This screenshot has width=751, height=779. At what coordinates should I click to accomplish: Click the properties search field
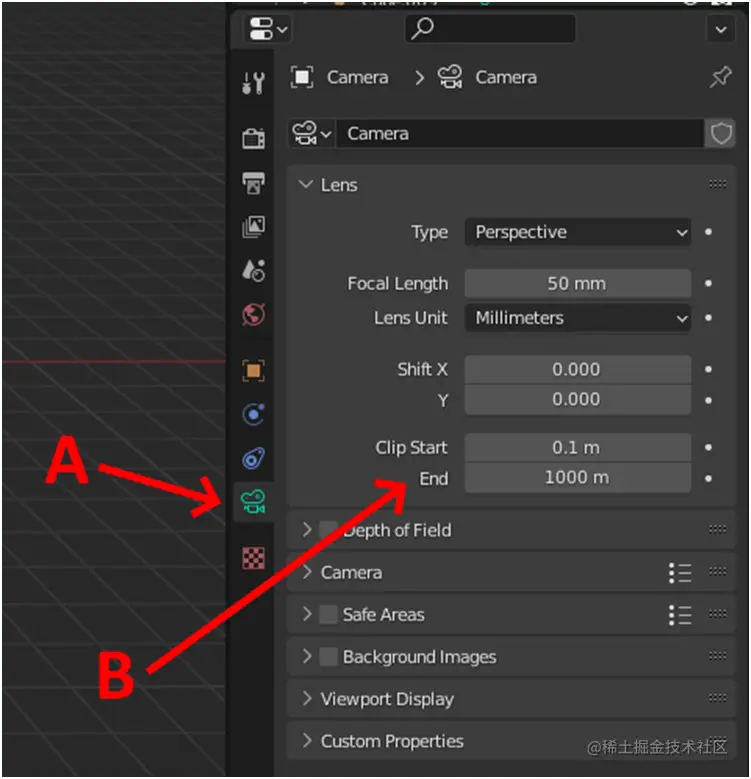[x=490, y=28]
